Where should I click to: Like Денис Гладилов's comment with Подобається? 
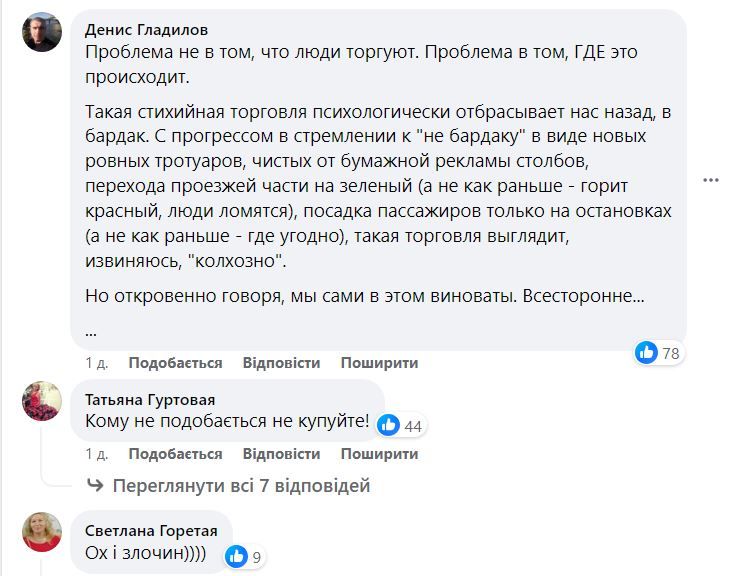pyautogui.click(x=175, y=363)
